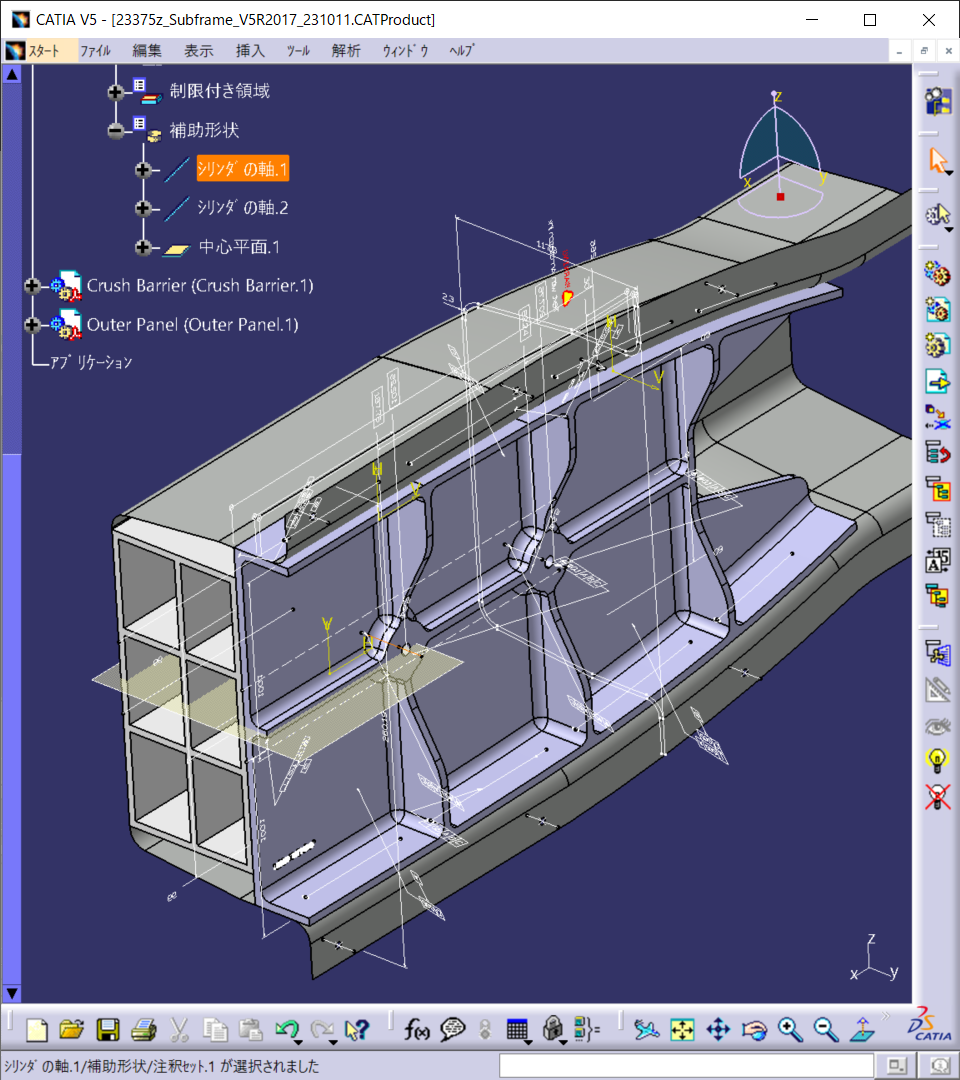Select シリンダの軸.2 in the tree

point(242,208)
